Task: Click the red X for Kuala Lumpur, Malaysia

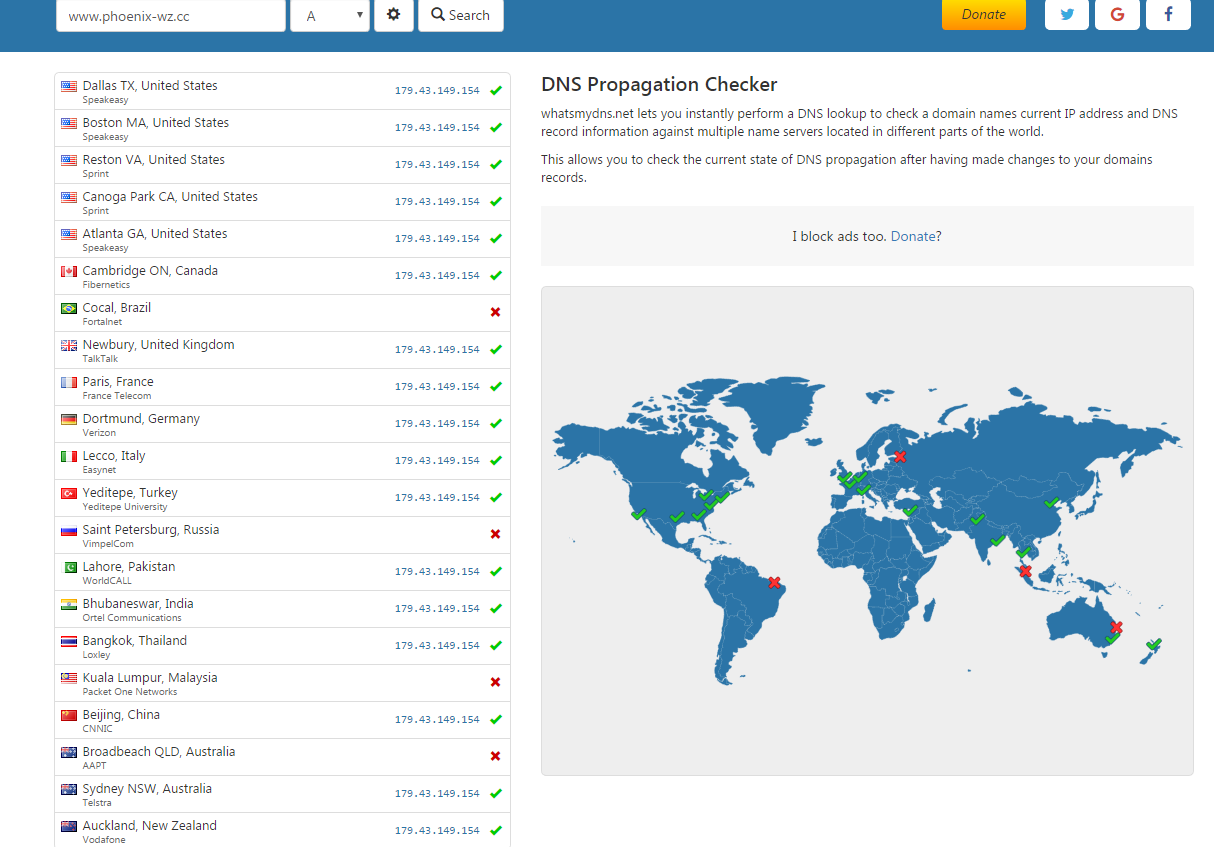Action: (496, 683)
